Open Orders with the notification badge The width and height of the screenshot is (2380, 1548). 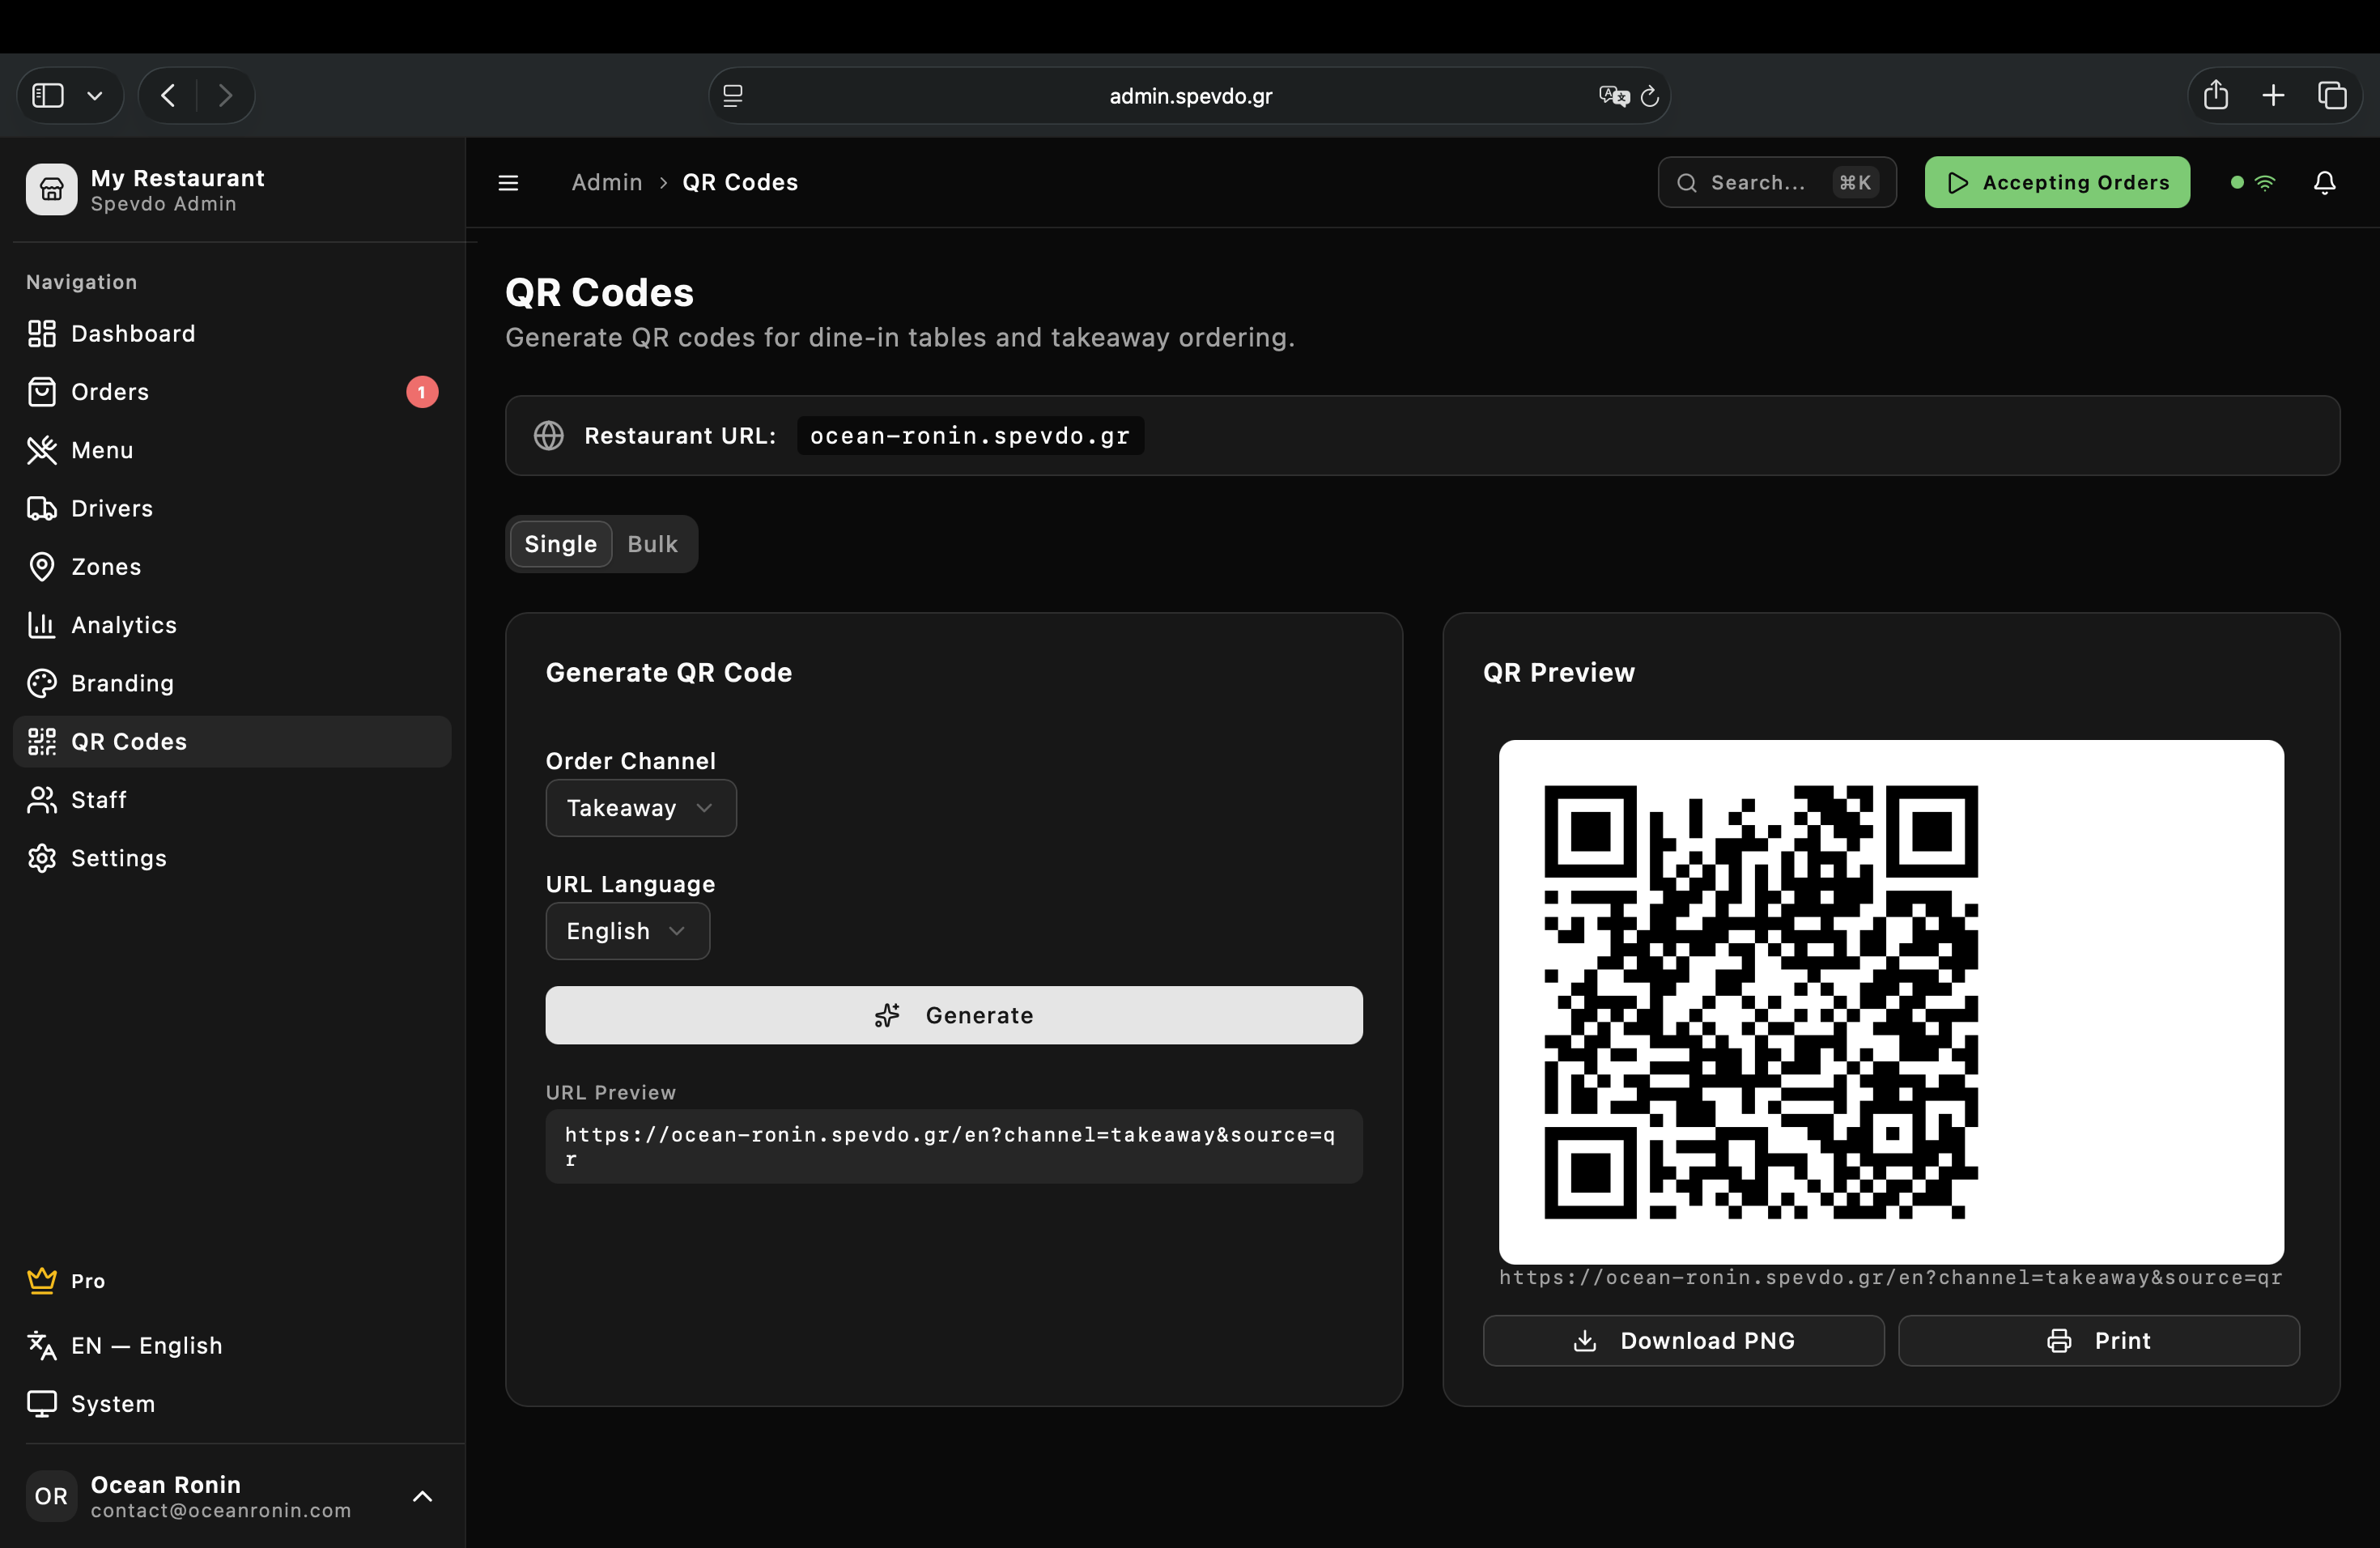pyautogui.click(x=110, y=391)
